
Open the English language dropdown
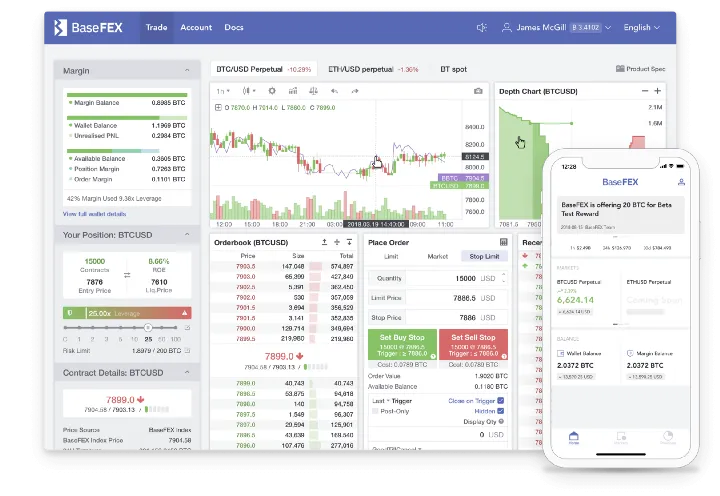click(641, 28)
